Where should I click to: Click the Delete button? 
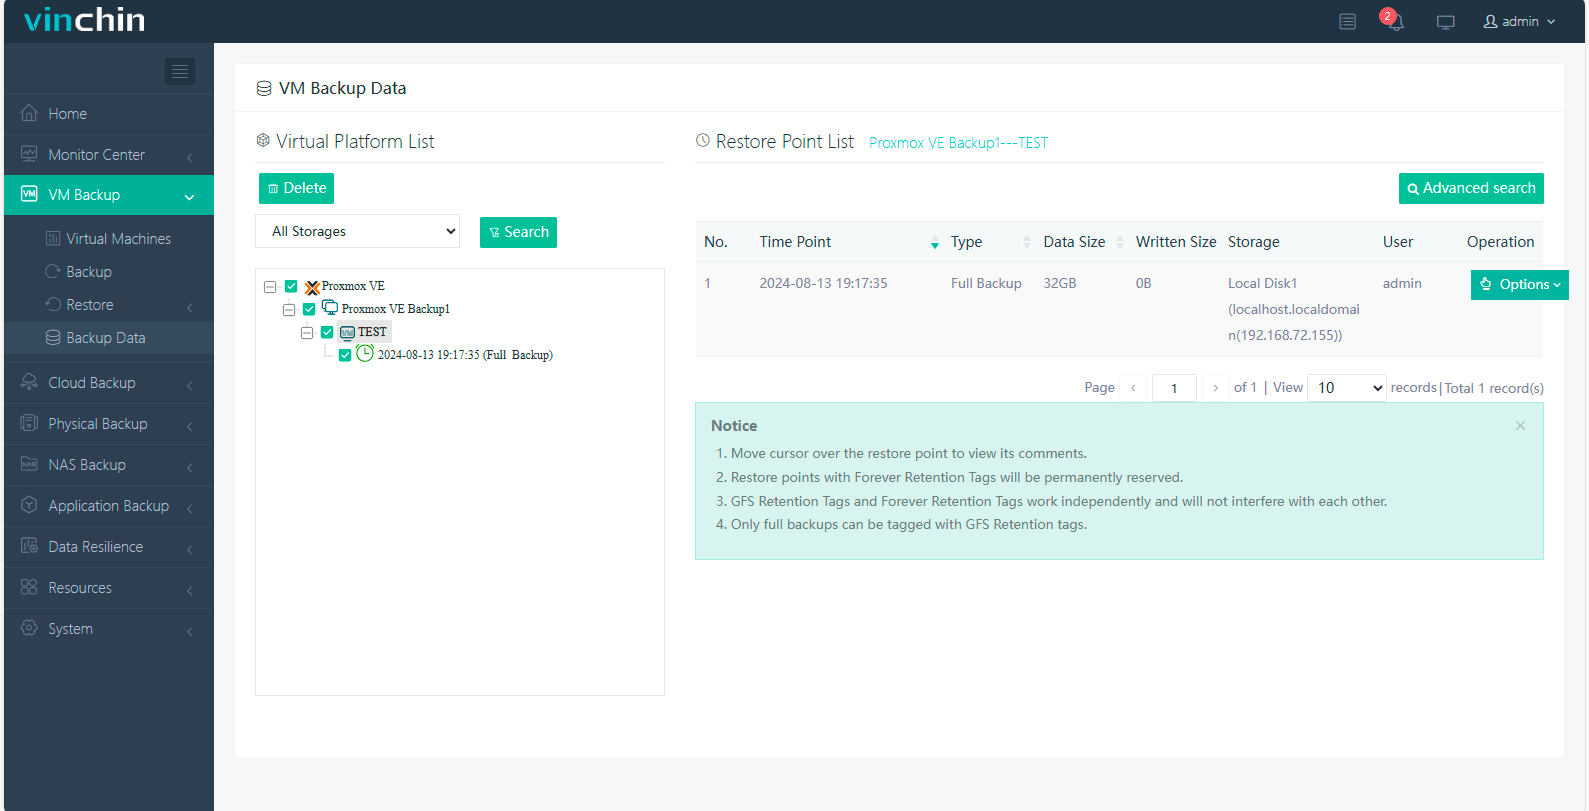tap(296, 188)
